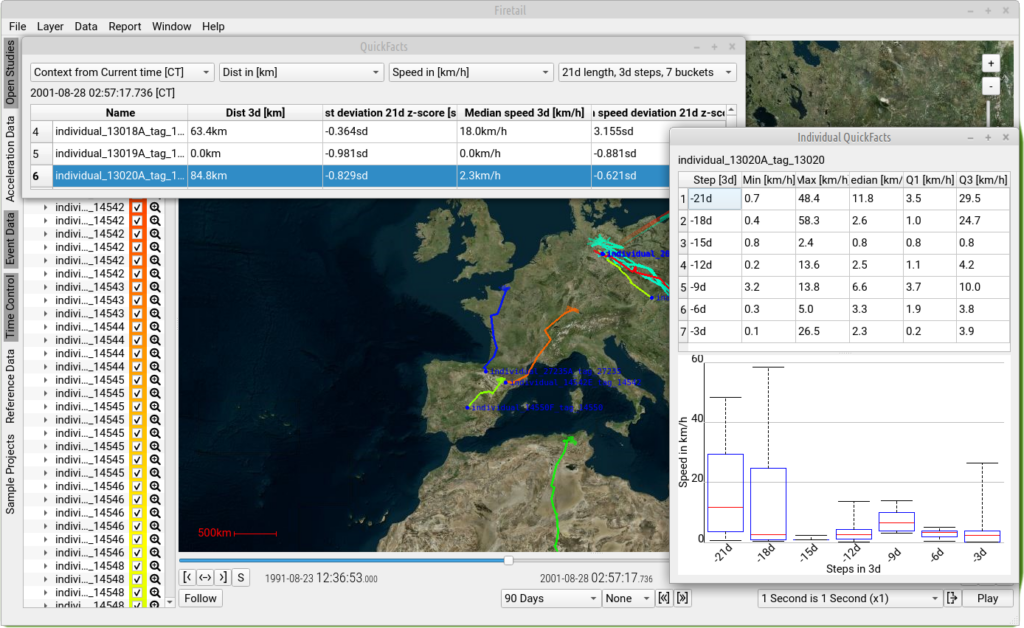Zoom to the first indivi..._14546 track in list

(x=155, y=486)
